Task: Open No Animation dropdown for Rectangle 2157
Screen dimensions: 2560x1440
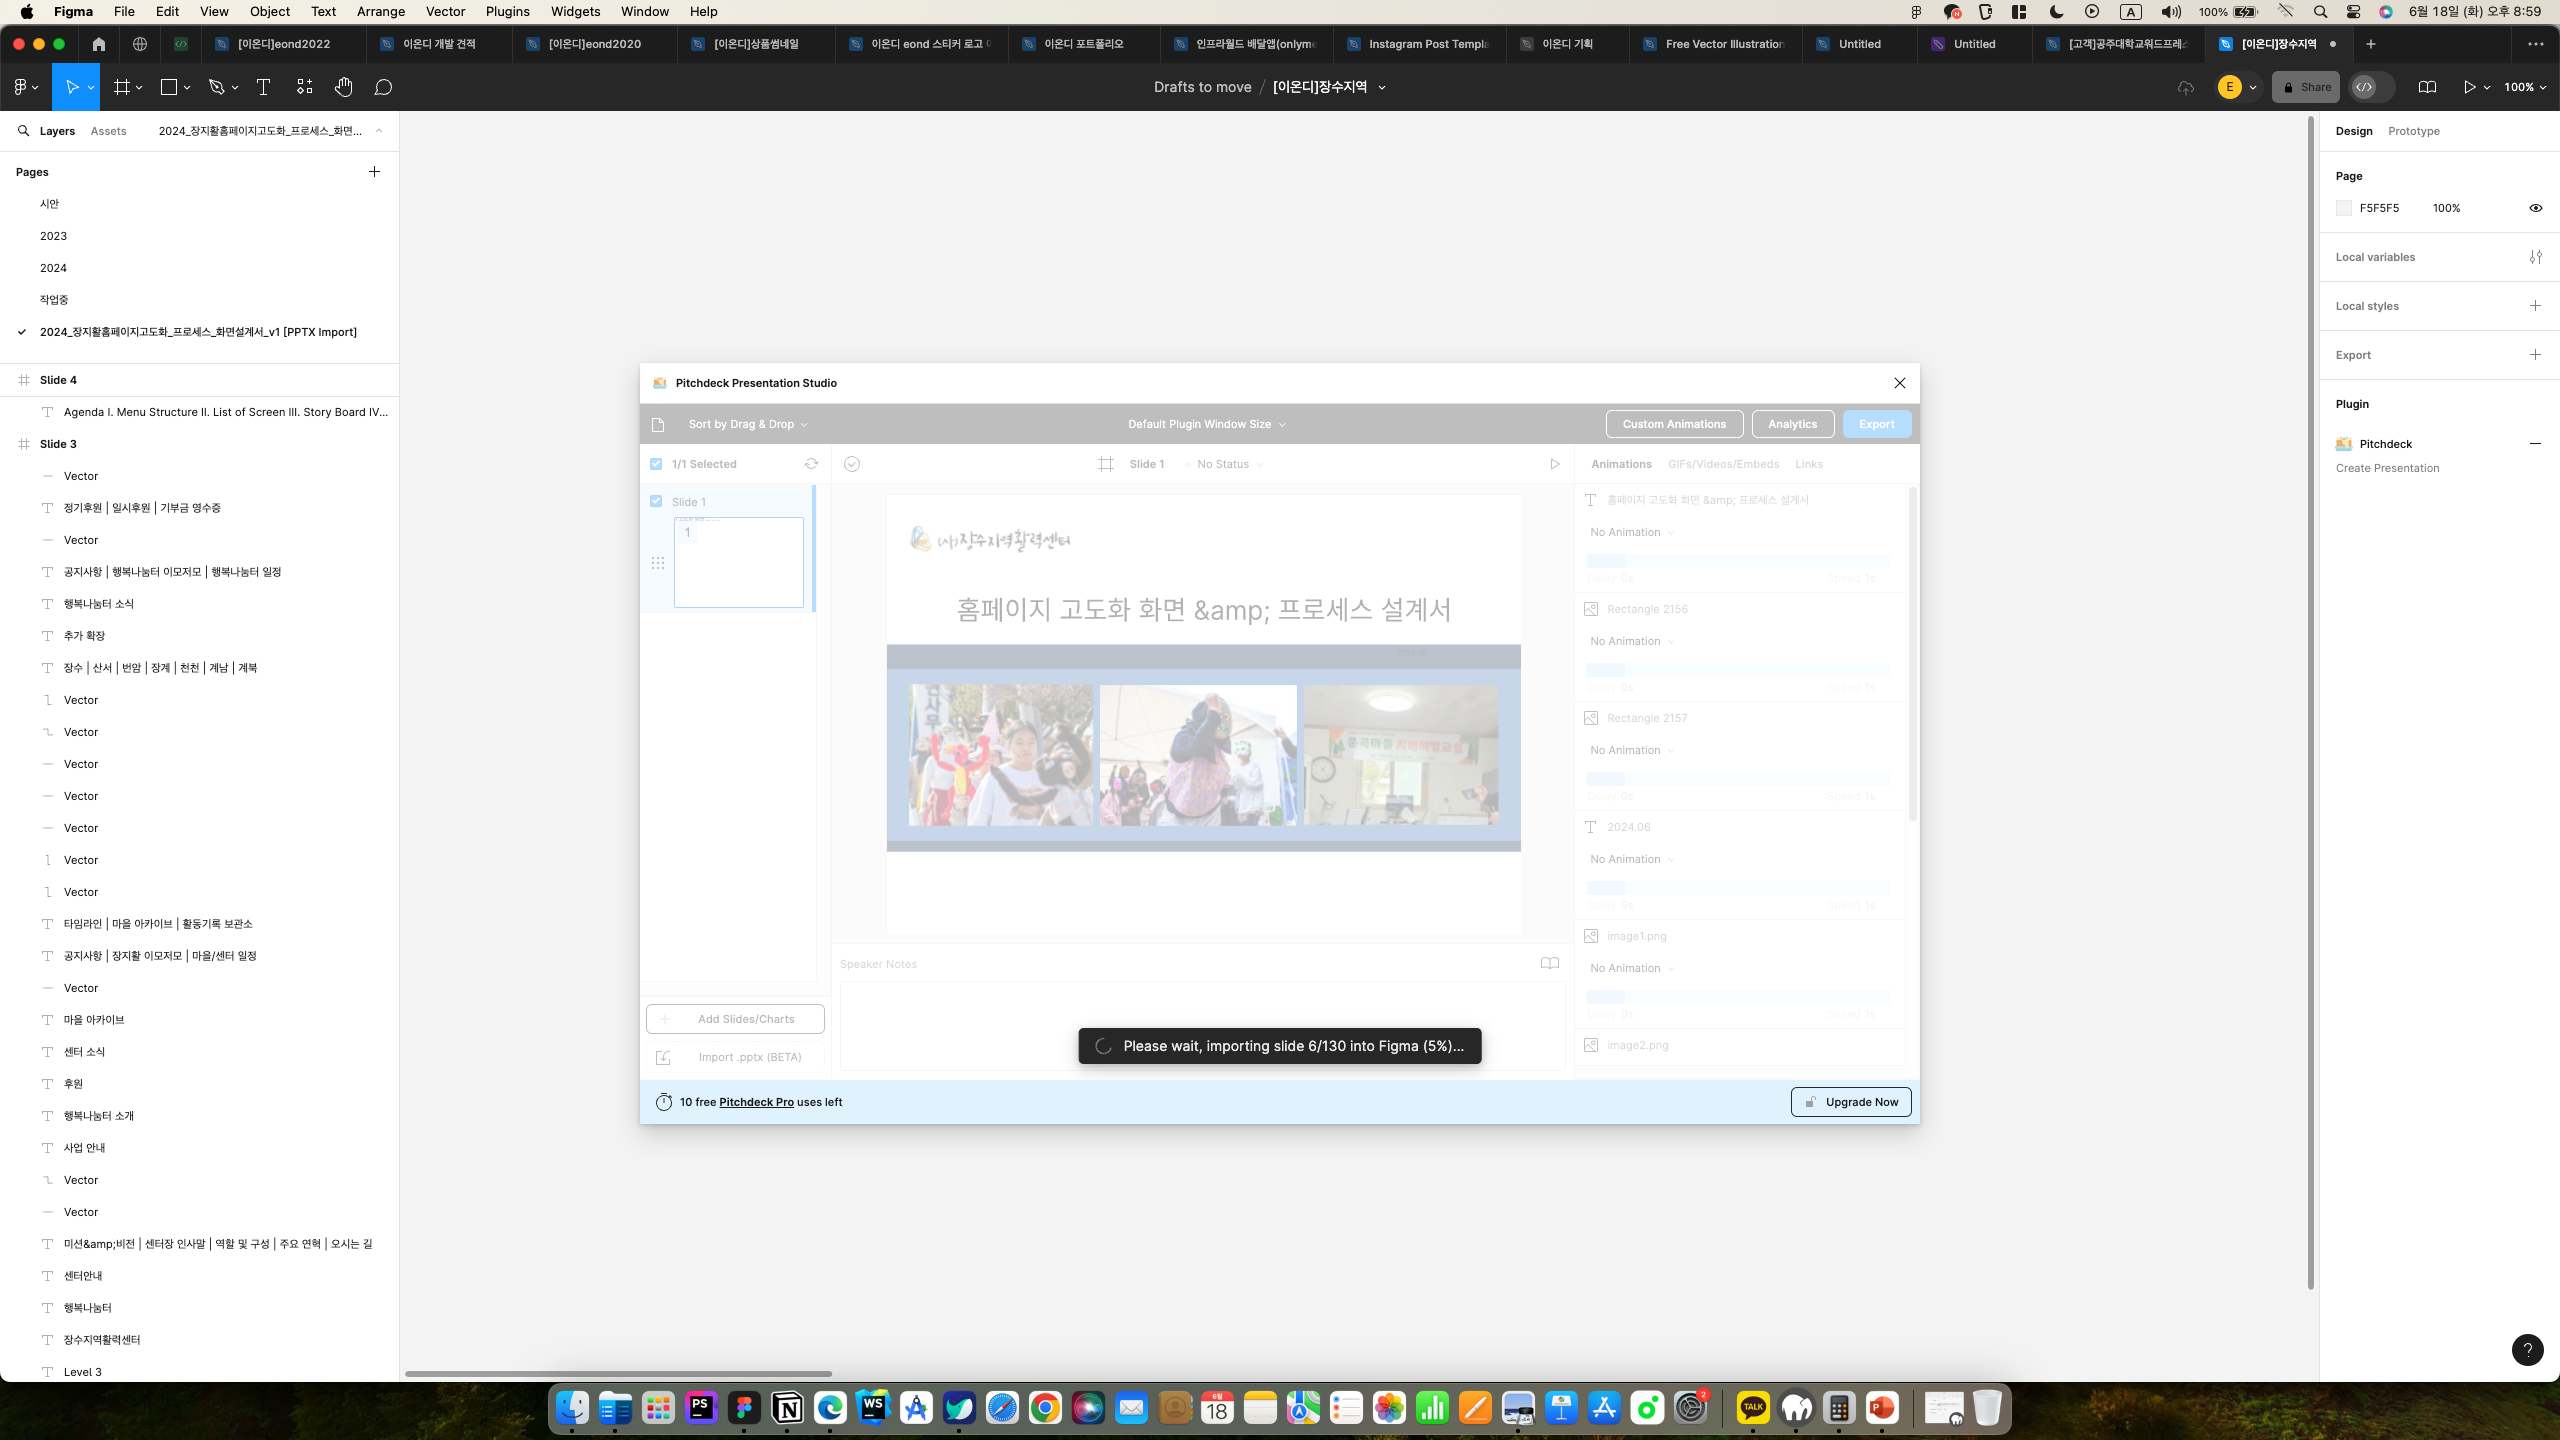Action: pyautogui.click(x=1632, y=750)
